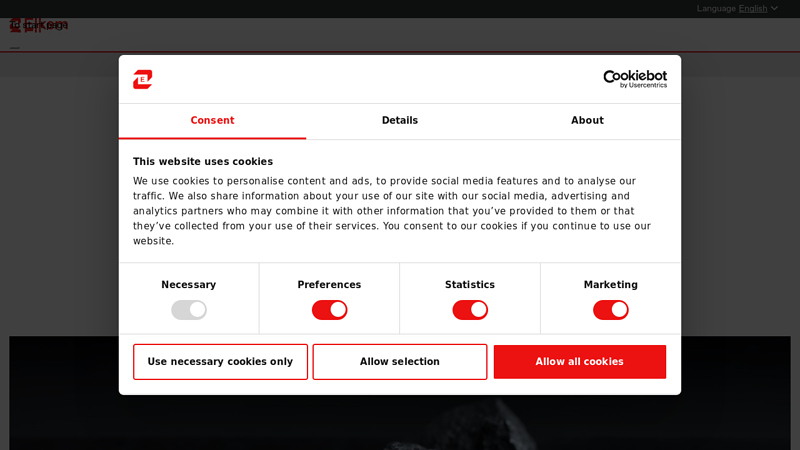Viewport: 800px width, 450px height.
Task: Click Use necessary cookies only button
Action: point(220,362)
